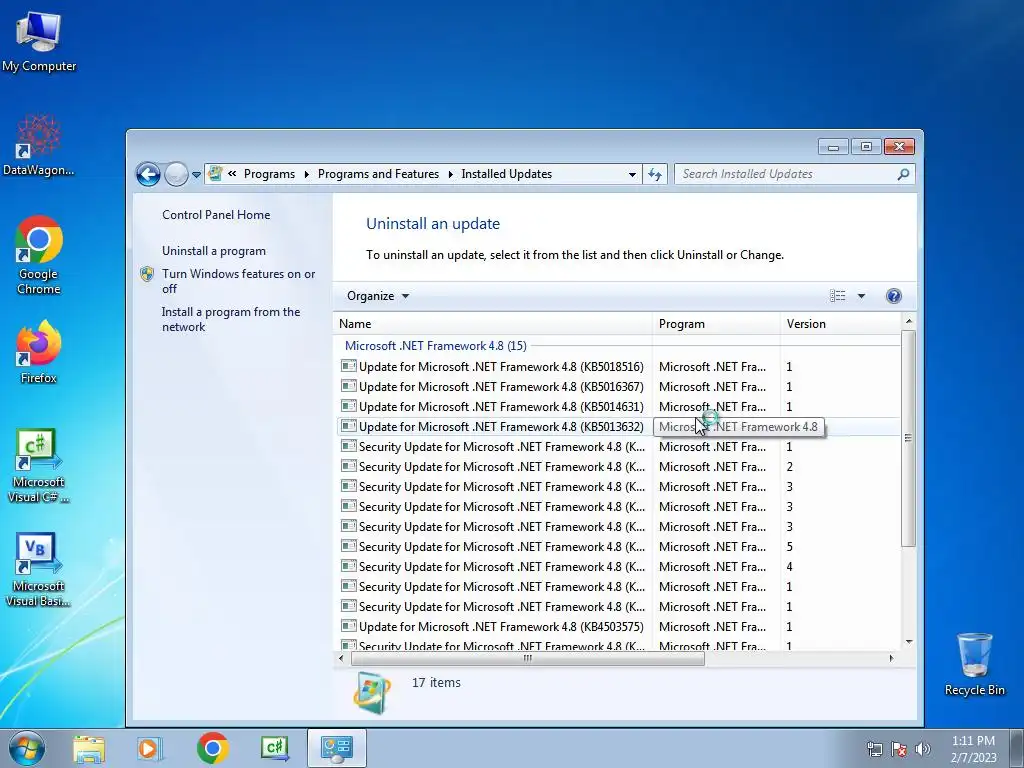Image resolution: width=1024 pixels, height=768 pixels.
Task: Open the Organize dropdown menu
Action: pyautogui.click(x=378, y=296)
